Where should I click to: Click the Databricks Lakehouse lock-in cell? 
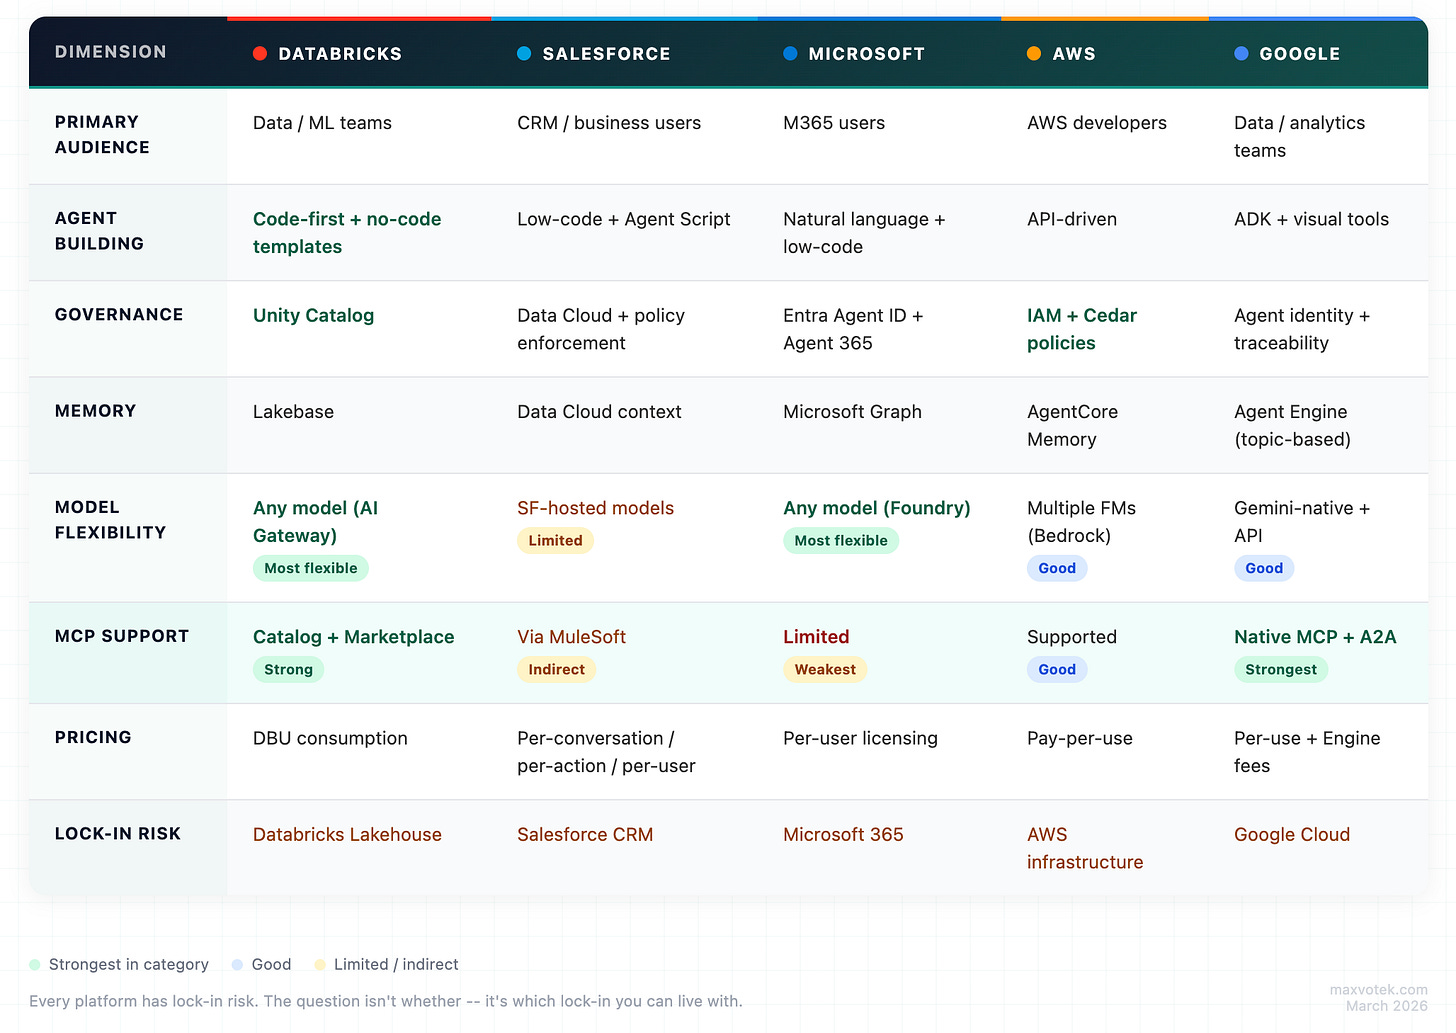pos(347,834)
